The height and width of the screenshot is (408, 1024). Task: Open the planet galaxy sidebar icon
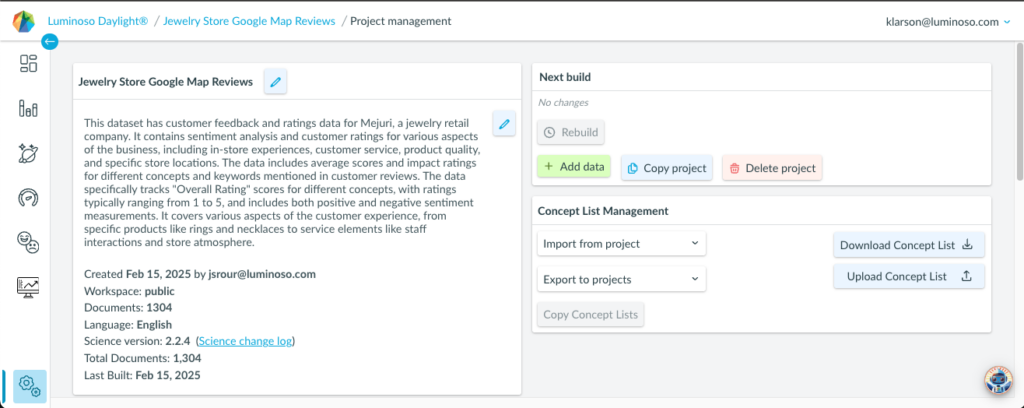point(29,153)
